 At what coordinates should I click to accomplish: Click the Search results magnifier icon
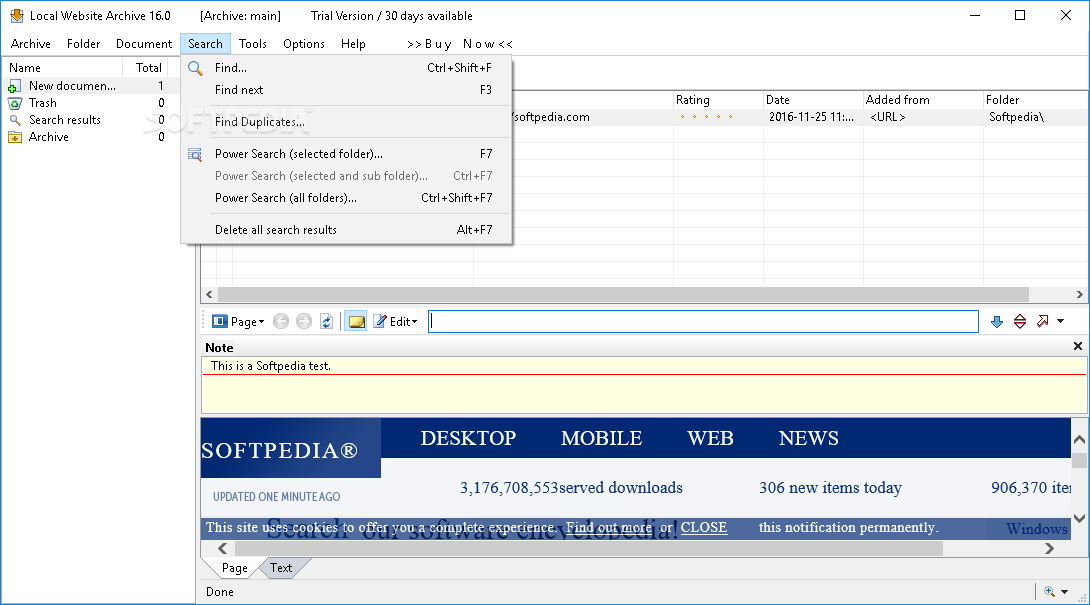(x=15, y=120)
